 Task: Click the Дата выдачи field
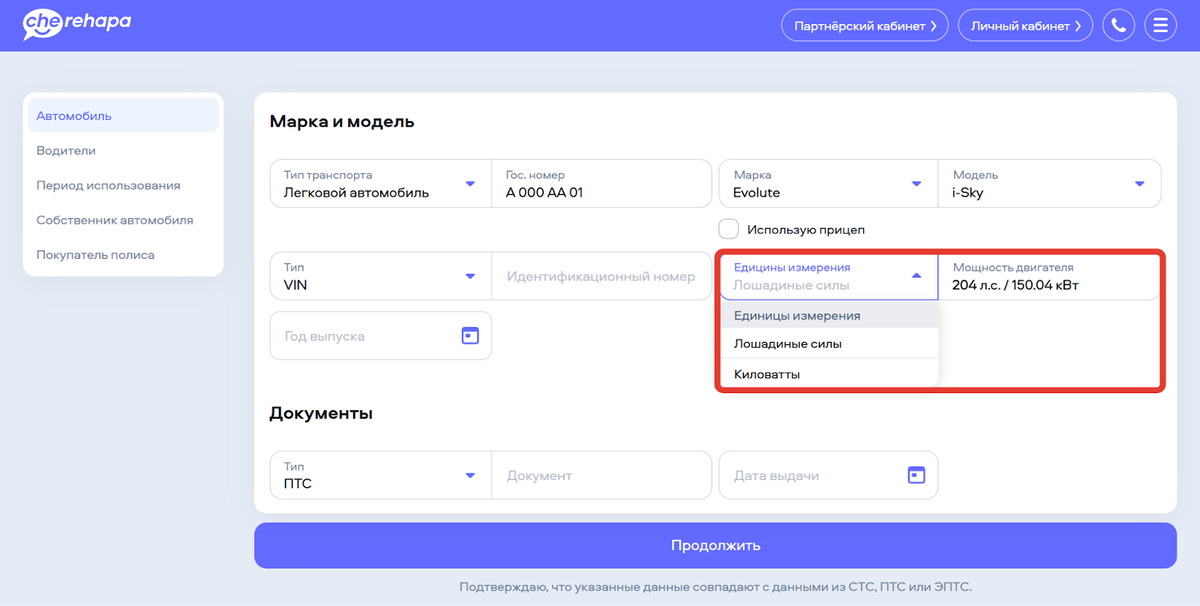(828, 475)
